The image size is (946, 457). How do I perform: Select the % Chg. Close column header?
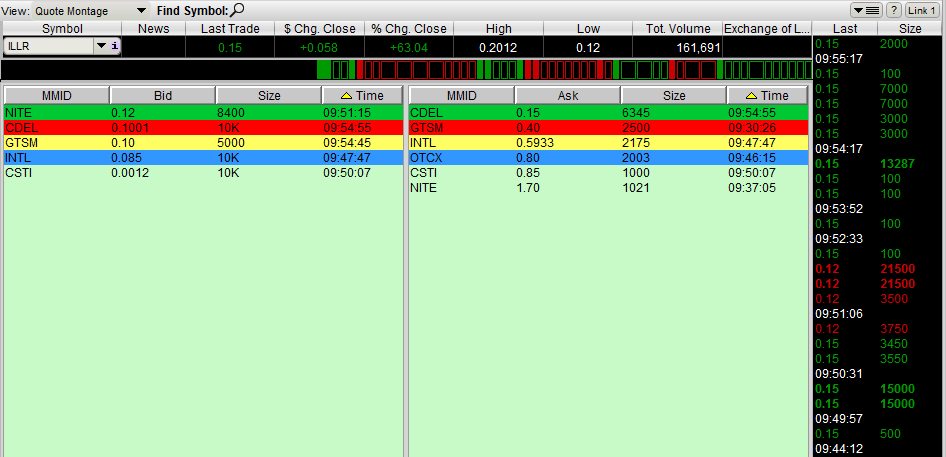click(x=409, y=28)
